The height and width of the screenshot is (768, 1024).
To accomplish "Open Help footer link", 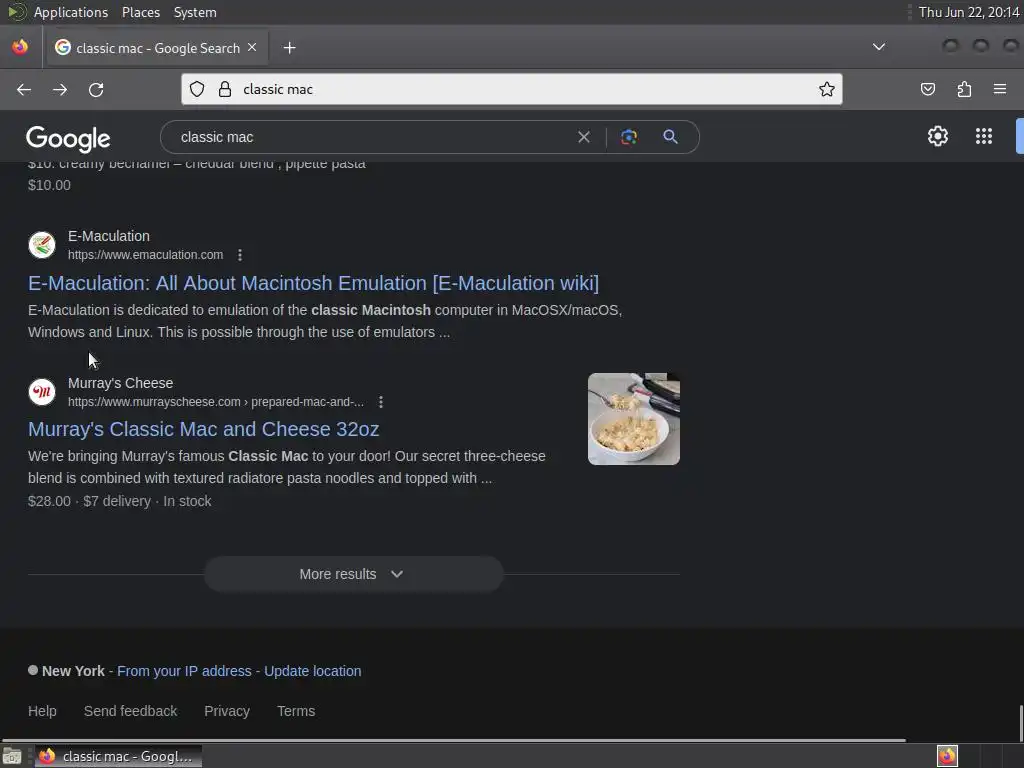I will click(x=42, y=711).
